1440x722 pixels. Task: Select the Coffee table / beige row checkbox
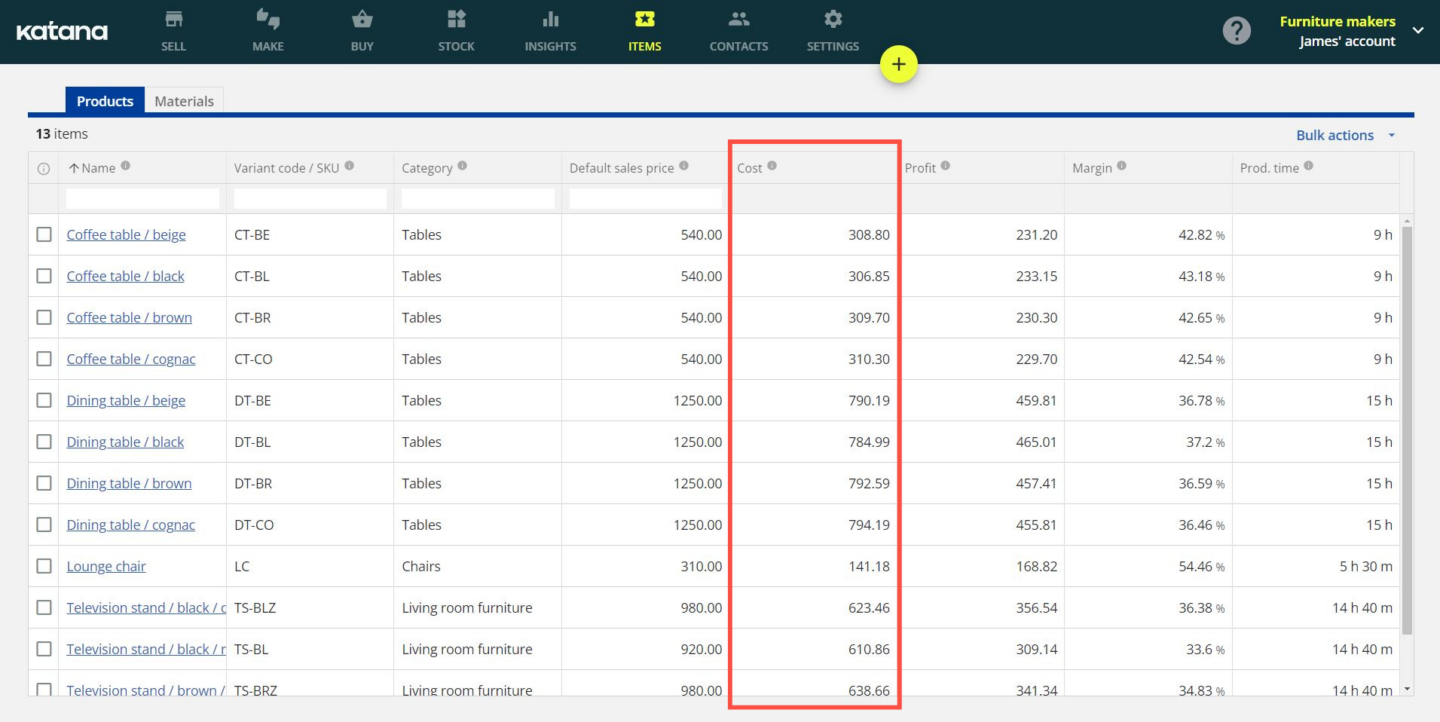click(x=43, y=234)
